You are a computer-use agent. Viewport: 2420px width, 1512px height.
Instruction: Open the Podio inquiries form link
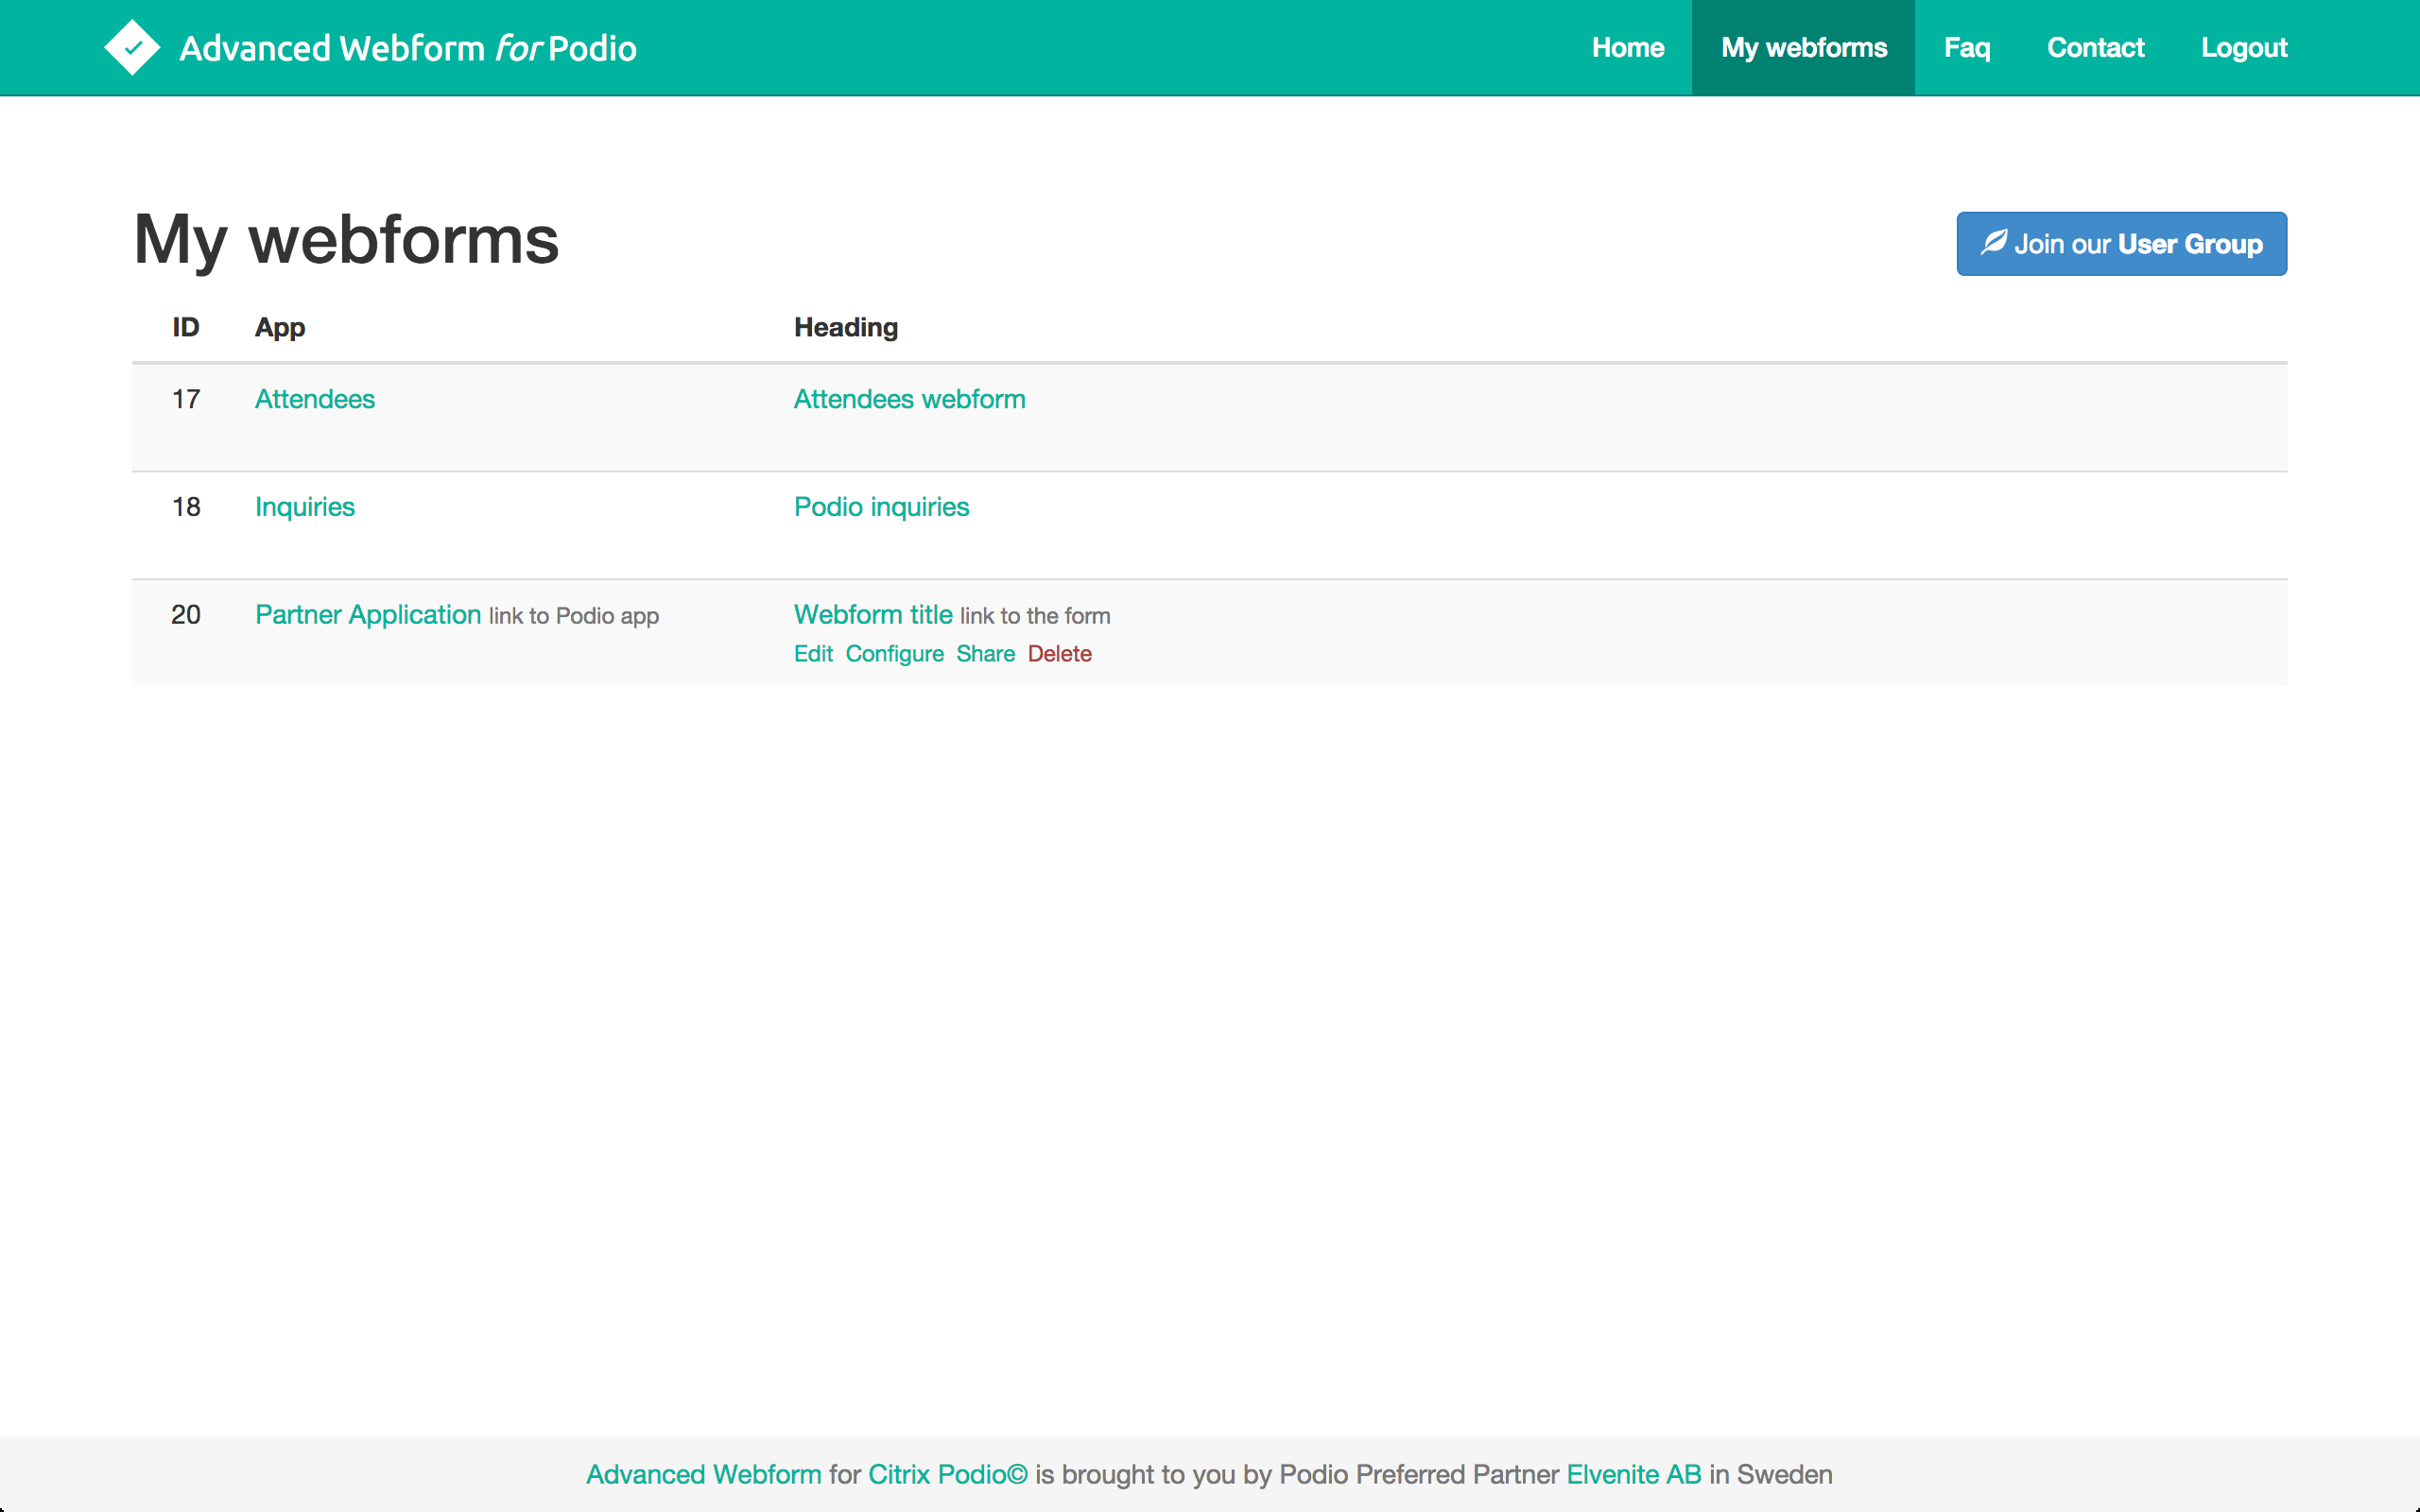pyautogui.click(x=881, y=507)
